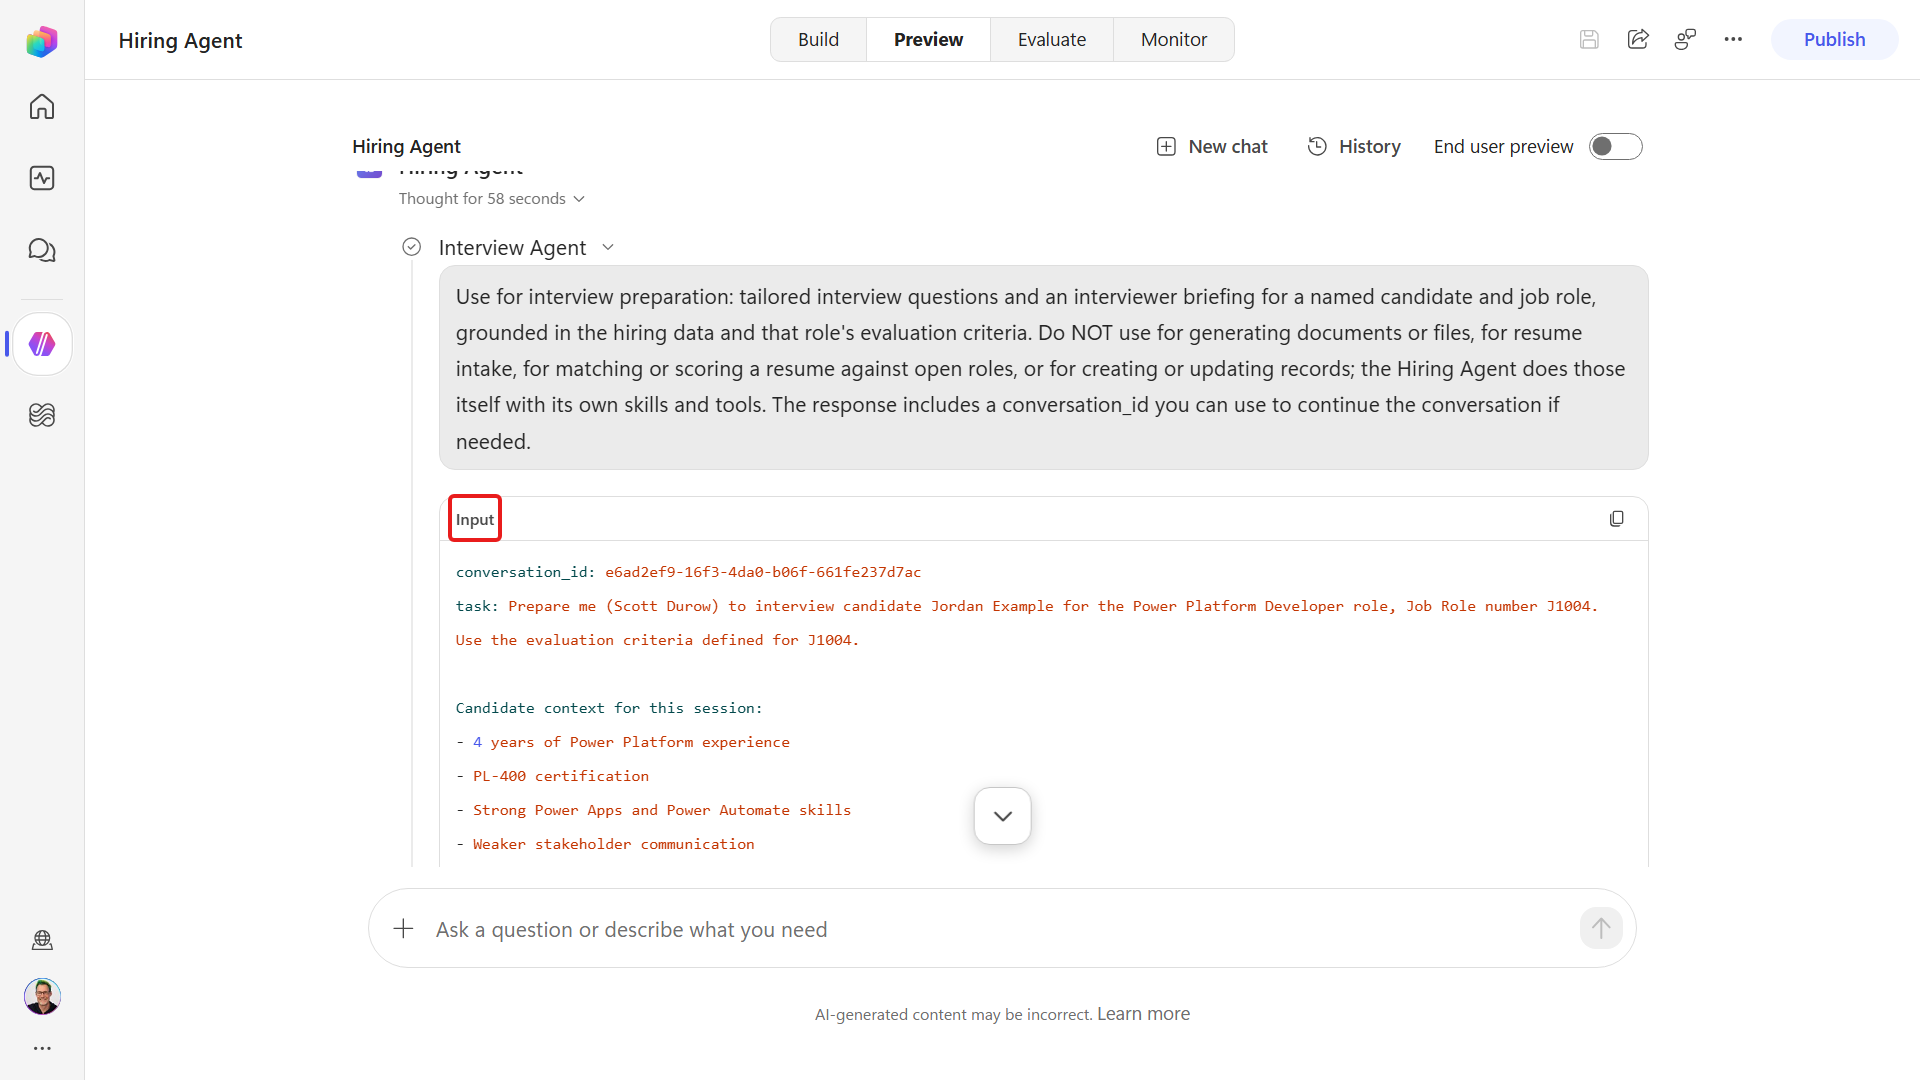1920x1080 pixels.
Task: Open the user profile avatar
Action: (x=42, y=996)
